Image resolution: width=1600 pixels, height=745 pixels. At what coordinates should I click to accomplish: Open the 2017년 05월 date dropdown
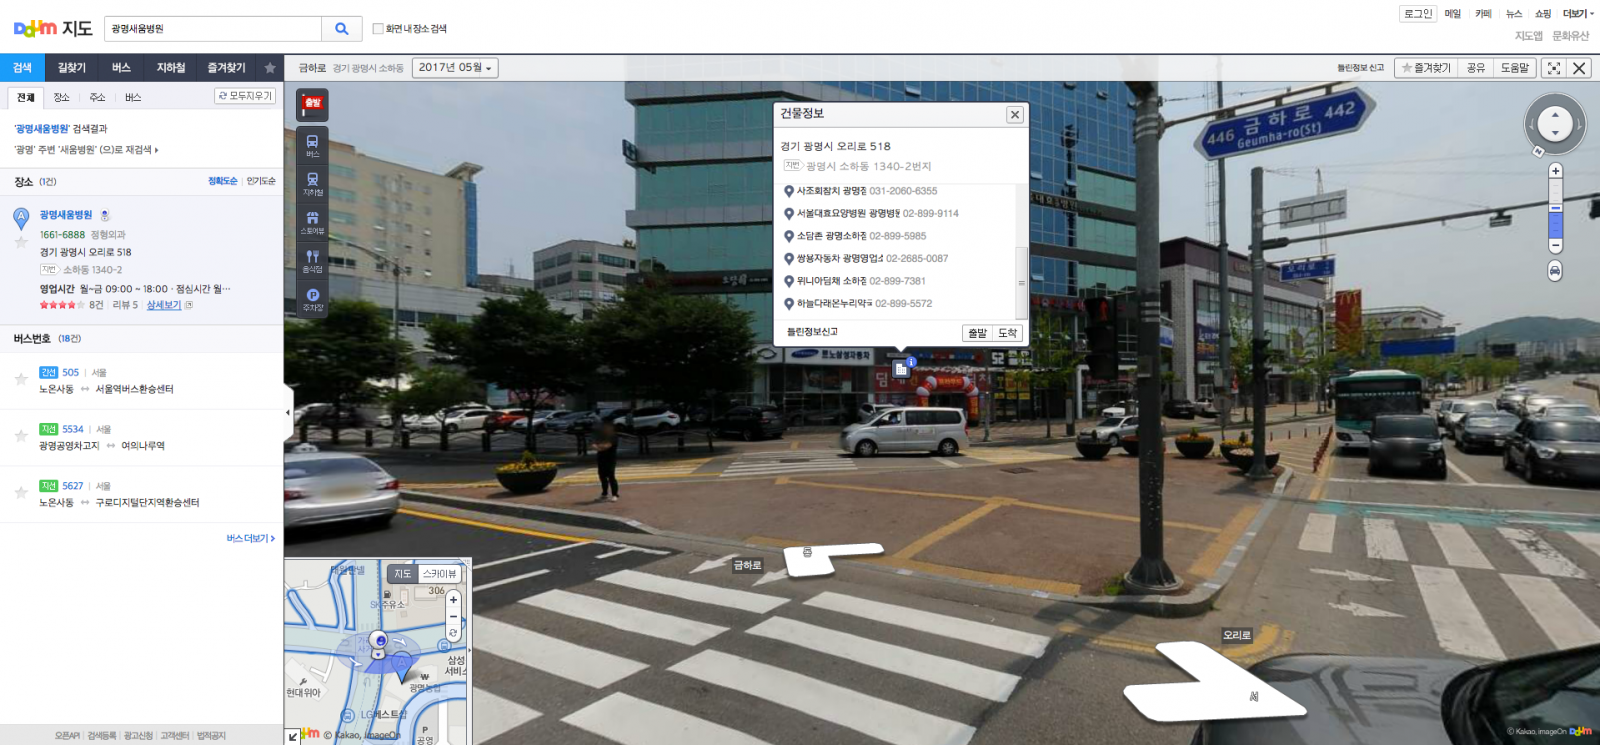tap(455, 68)
